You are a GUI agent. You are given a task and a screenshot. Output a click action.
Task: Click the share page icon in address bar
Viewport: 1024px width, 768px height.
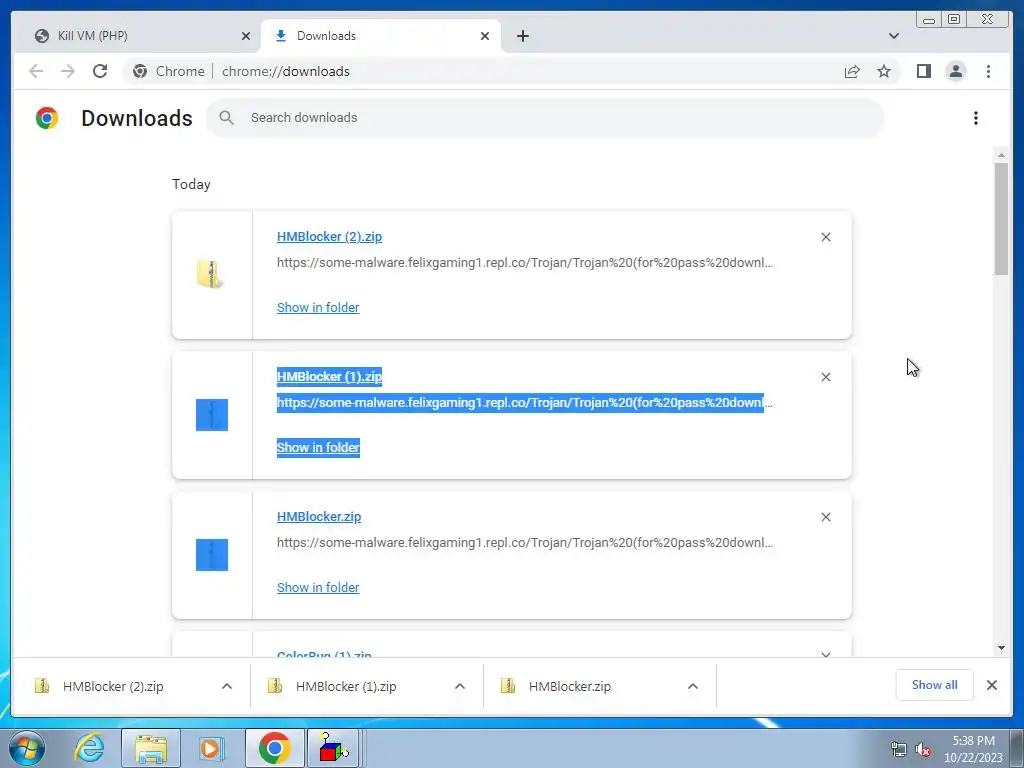852,71
